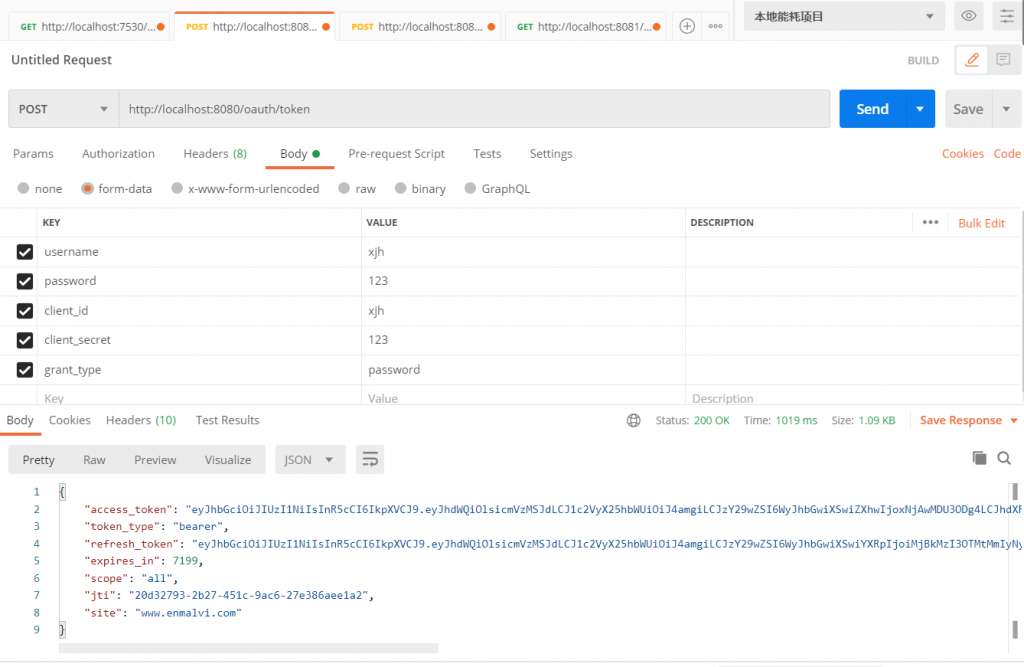
Task: Toggle the wrap lines icon in response
Action: pyautogui.click(x=370, y=460)
